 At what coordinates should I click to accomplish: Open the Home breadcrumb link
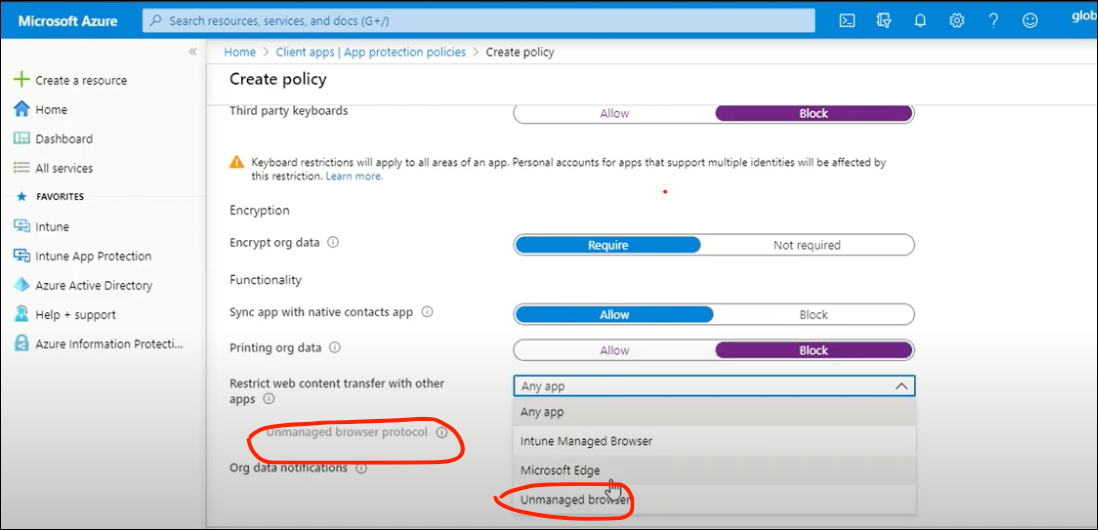[x=239, y=52]
